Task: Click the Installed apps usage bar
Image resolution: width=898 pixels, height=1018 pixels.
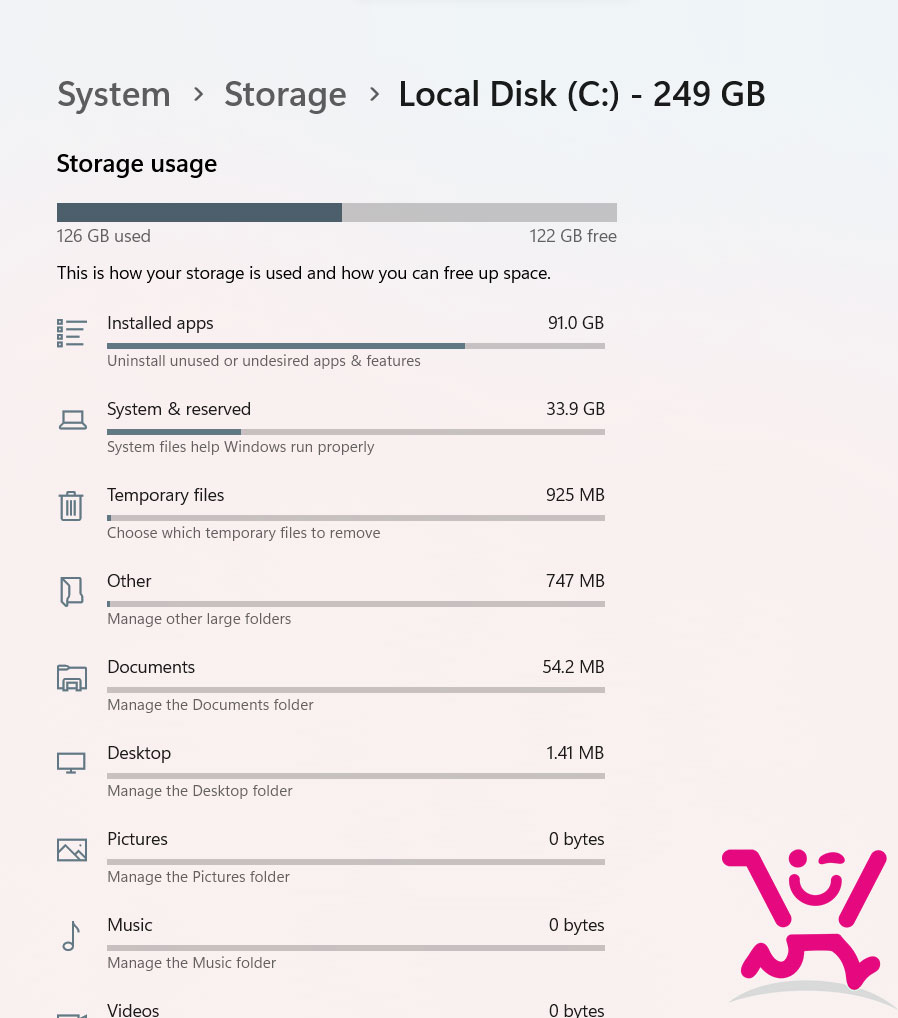Action: (356, 346)
